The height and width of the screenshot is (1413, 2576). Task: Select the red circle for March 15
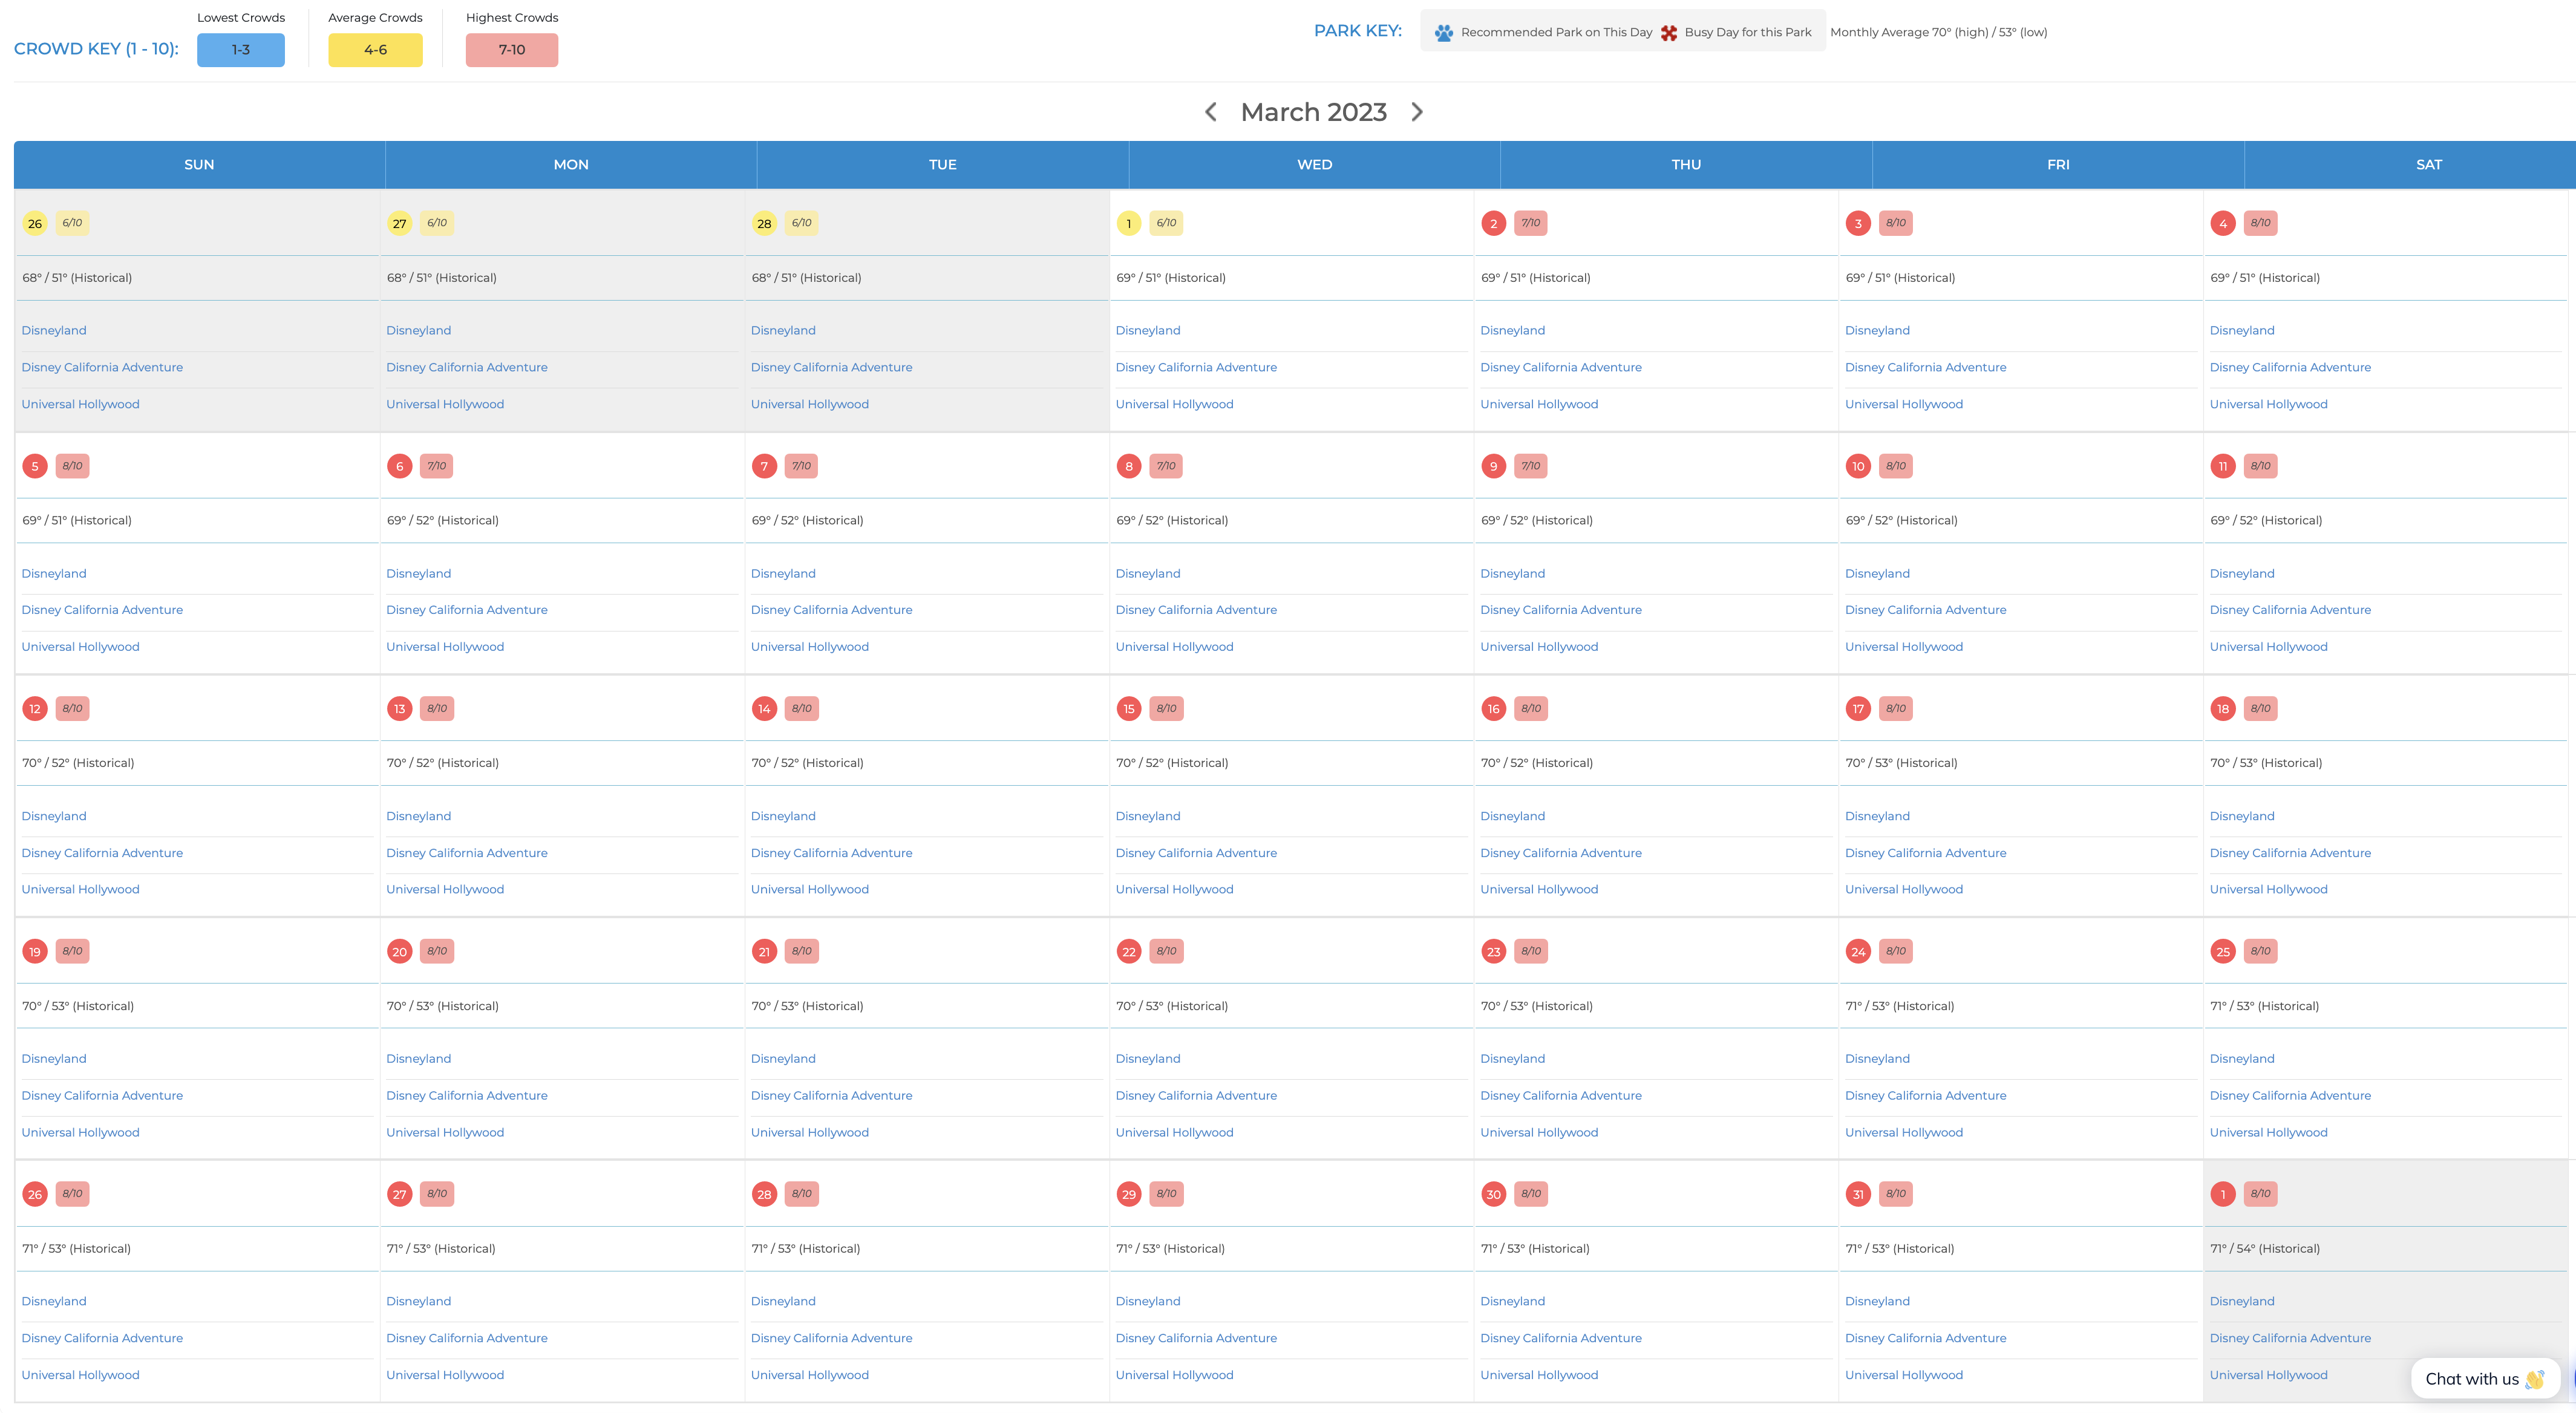coord(1129,709)
